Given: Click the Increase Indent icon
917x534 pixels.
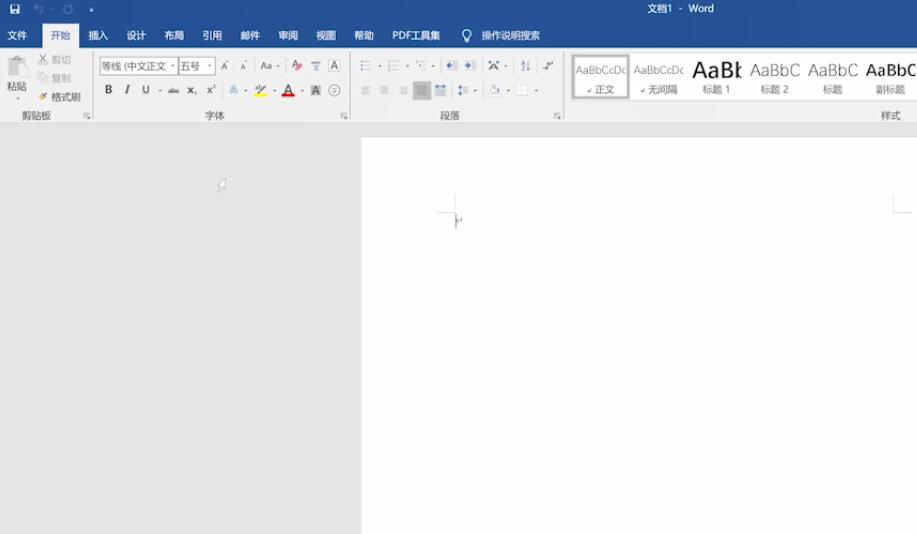Looking at the screenshot, I should (470, 66).
